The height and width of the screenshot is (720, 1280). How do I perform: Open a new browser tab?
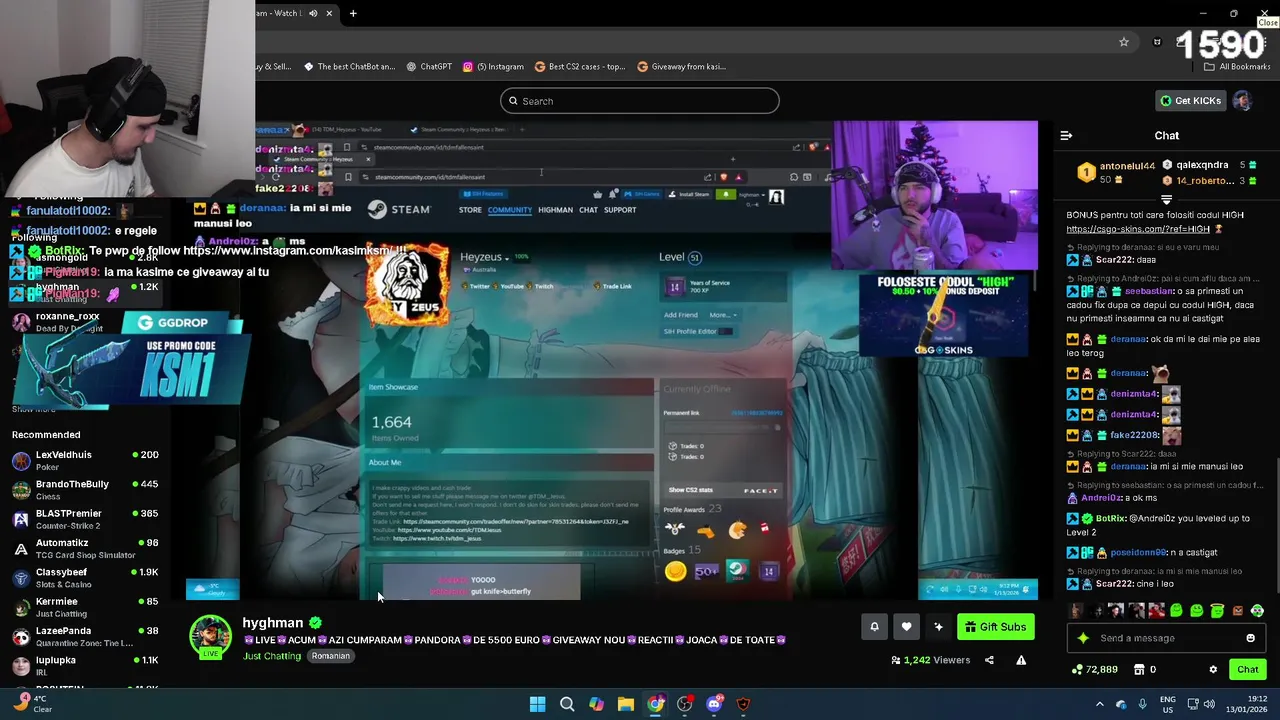coord(353,13)
